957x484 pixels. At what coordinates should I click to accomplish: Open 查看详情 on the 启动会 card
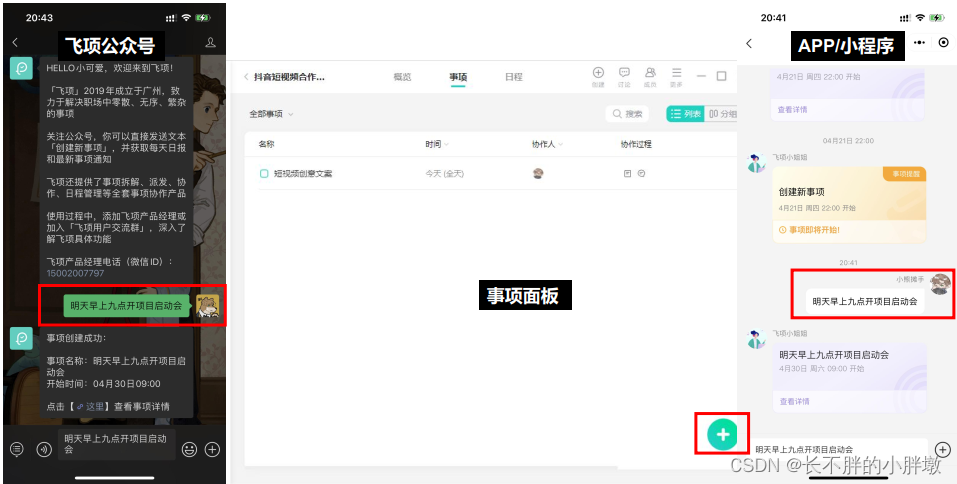(795, 402)
